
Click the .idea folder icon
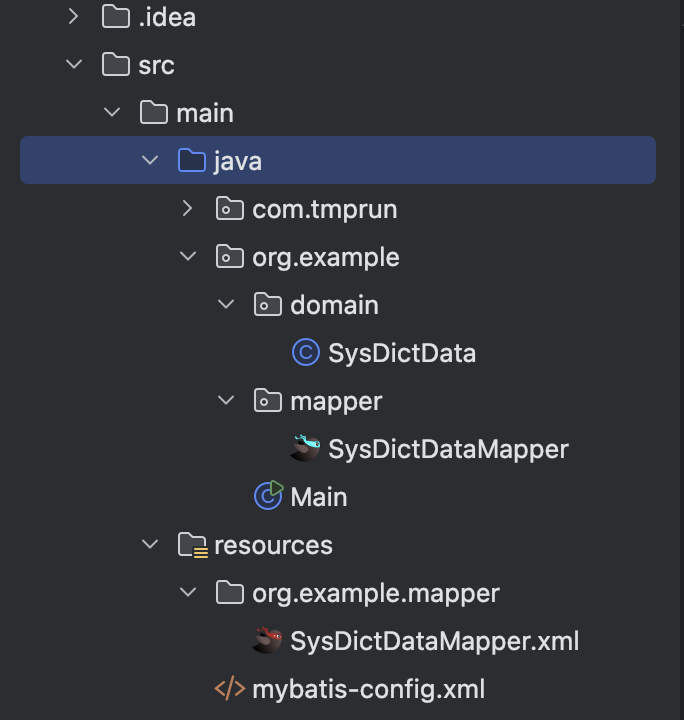click(x=116, y=17)
